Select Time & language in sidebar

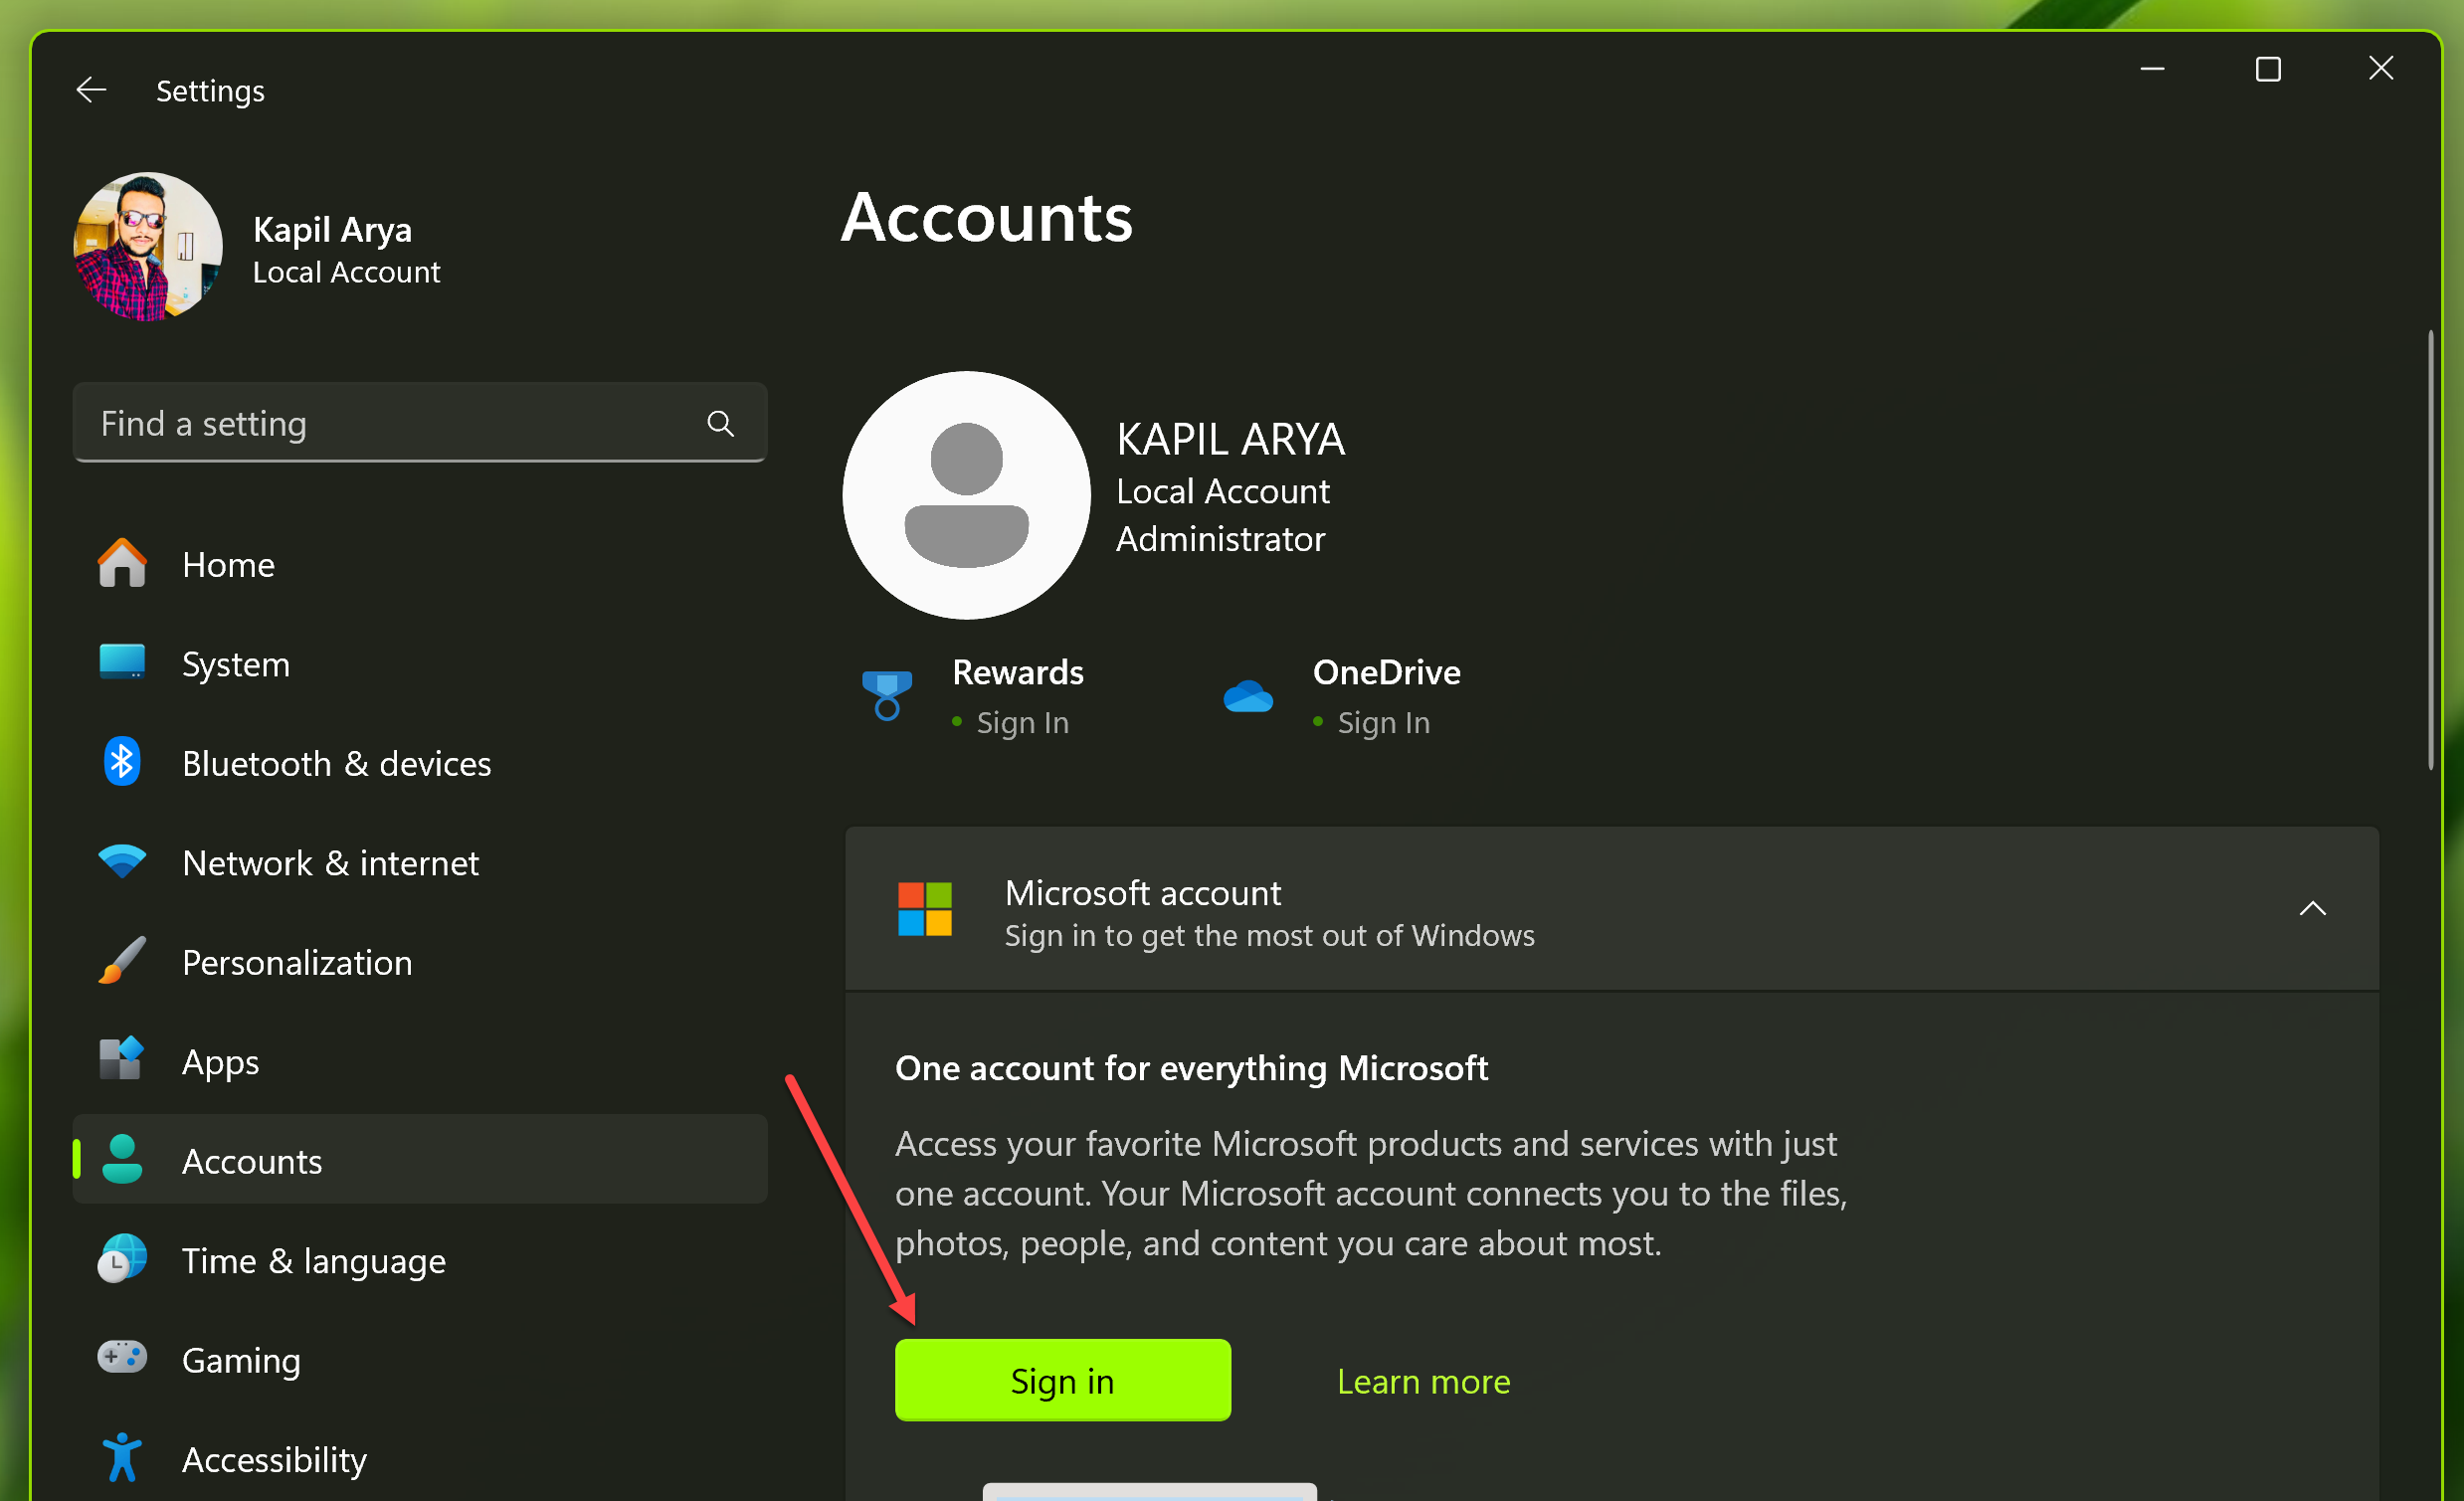click(x=313, y=1261)
